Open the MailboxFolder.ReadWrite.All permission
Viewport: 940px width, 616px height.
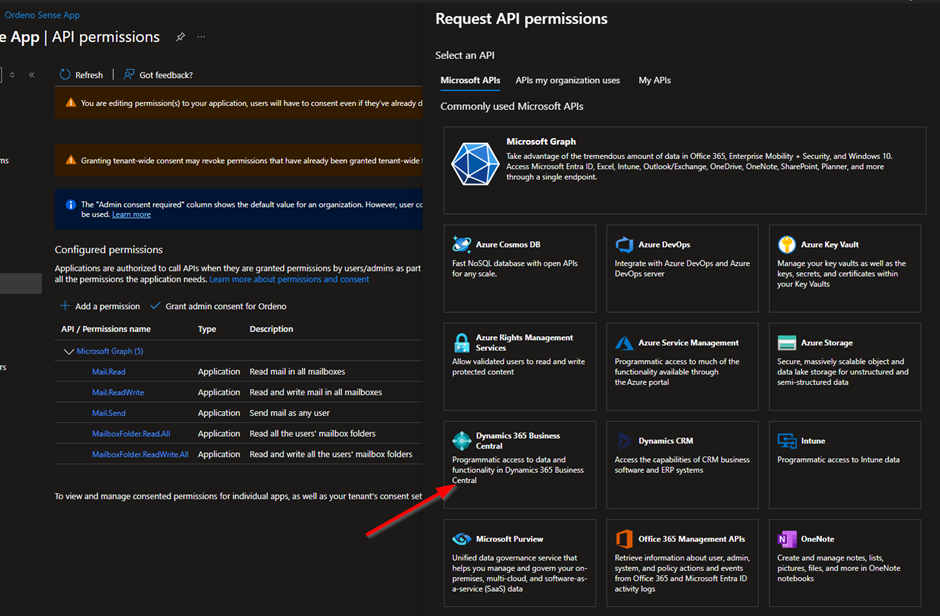140,454
